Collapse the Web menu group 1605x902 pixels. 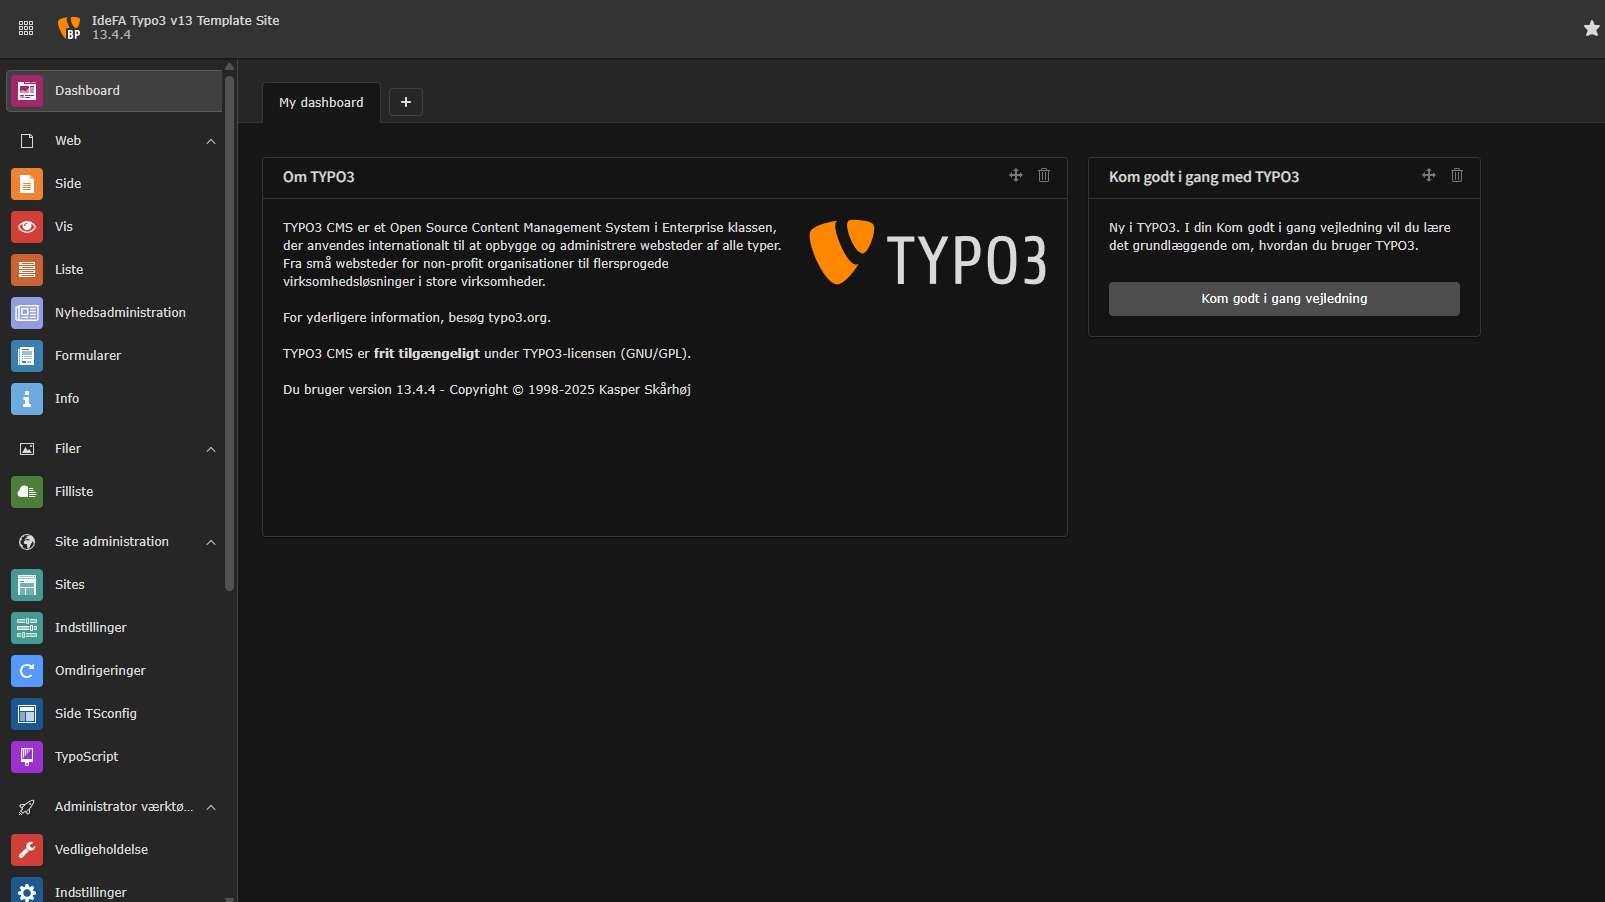(x=211, y=141)
